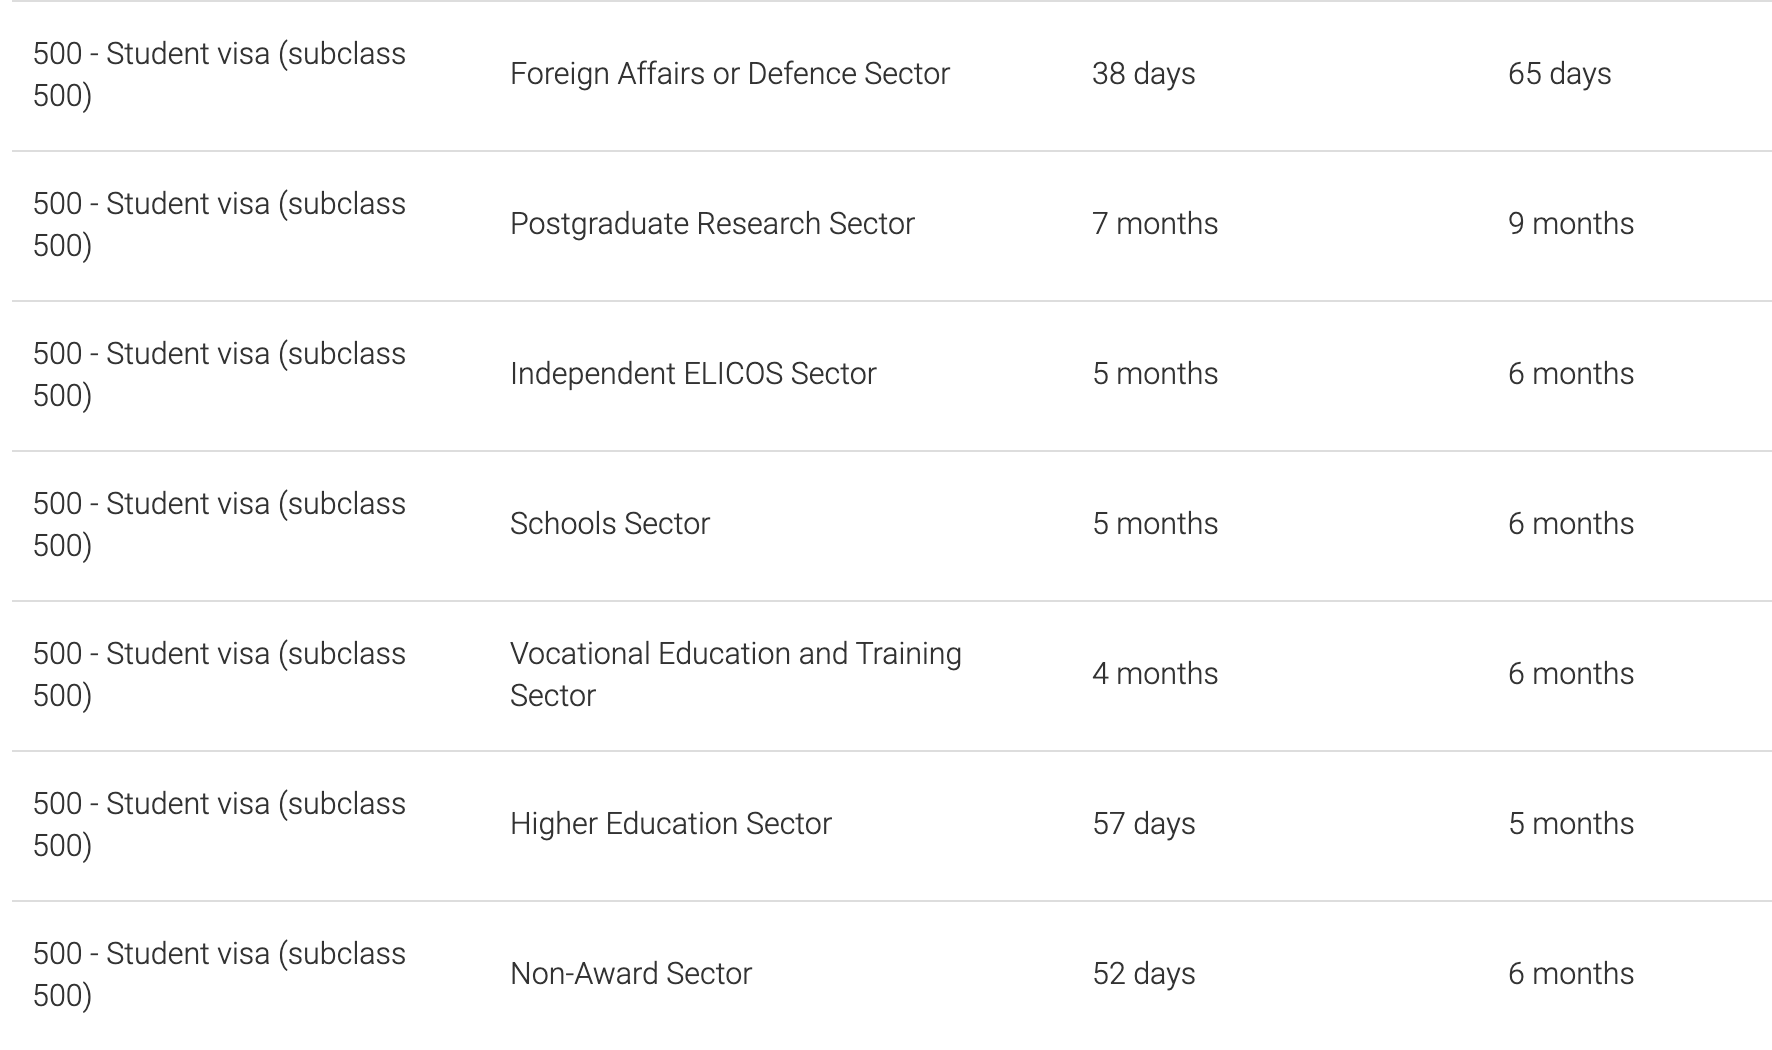This screenshot has height=1050, width=1772.
Task: Click the 57 days cell
Action: [1144, 824]
